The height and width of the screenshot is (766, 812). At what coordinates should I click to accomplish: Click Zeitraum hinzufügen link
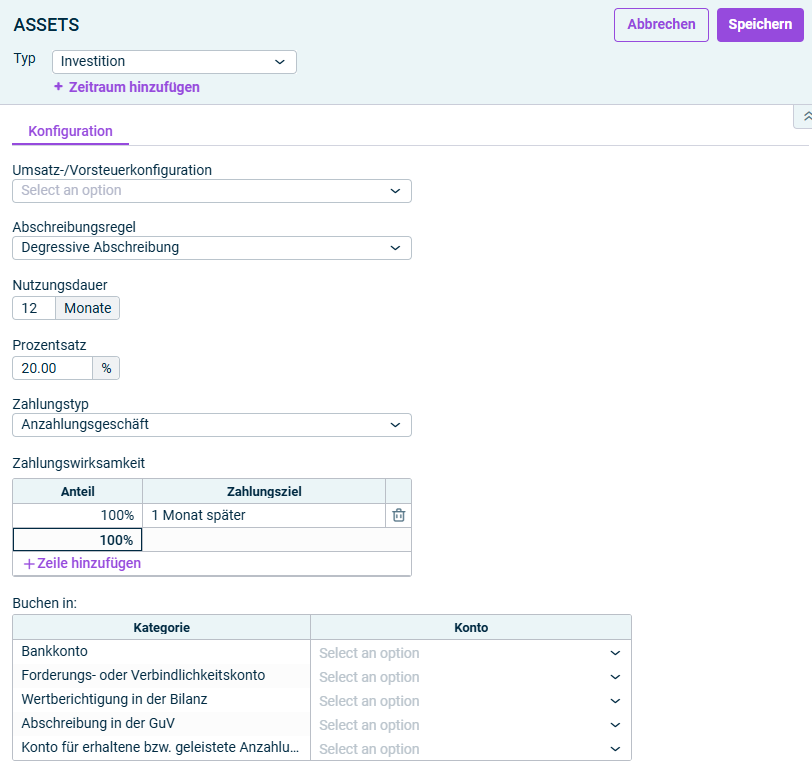pos(134,87)
